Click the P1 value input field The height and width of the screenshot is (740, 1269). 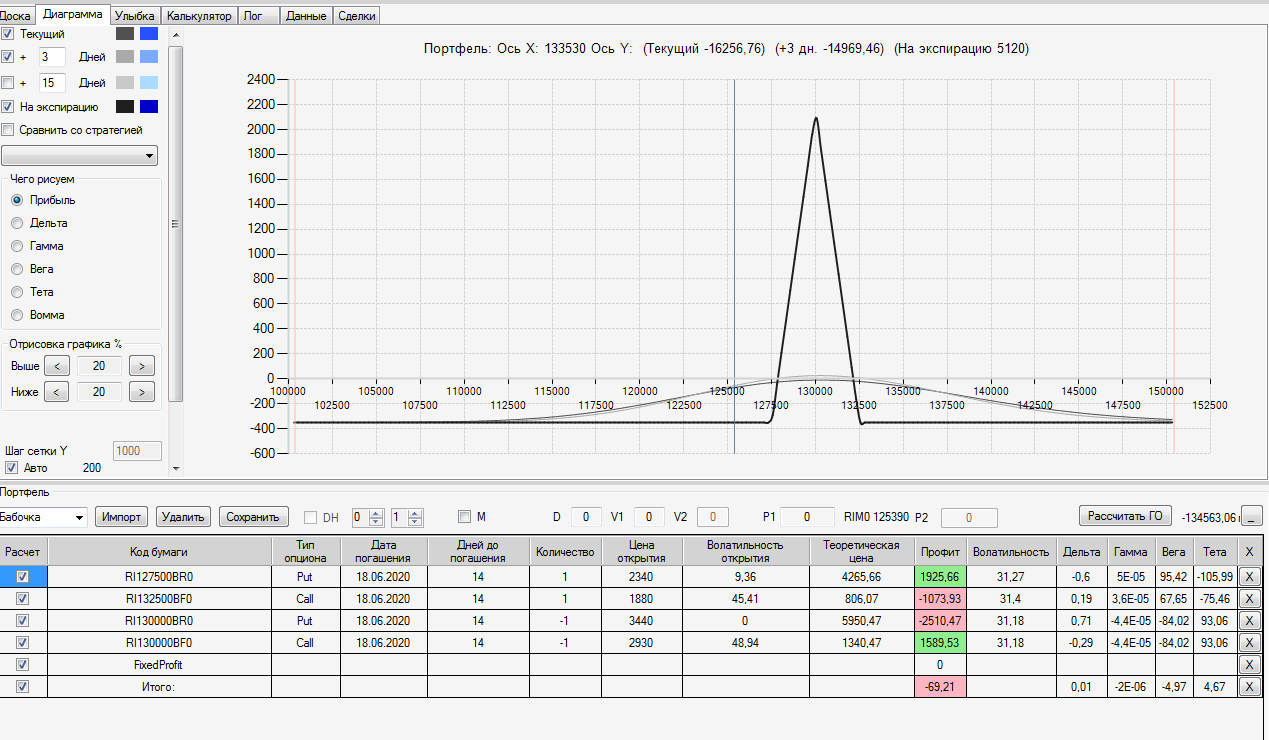click(x=807, y=517)
